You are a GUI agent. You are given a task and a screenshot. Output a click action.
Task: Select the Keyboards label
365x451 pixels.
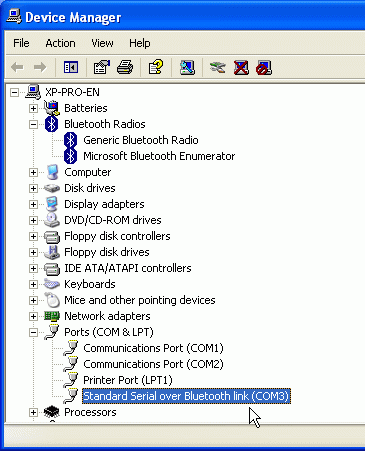pyautogui.click(x=90, y=284)
